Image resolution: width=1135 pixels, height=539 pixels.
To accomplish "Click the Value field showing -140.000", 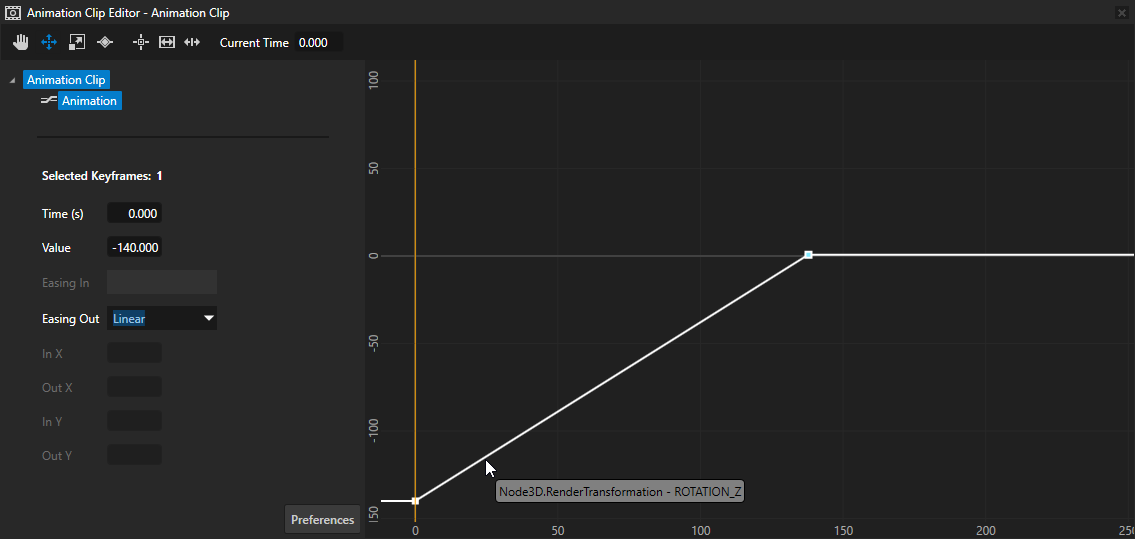I will [x=134, y=247].
